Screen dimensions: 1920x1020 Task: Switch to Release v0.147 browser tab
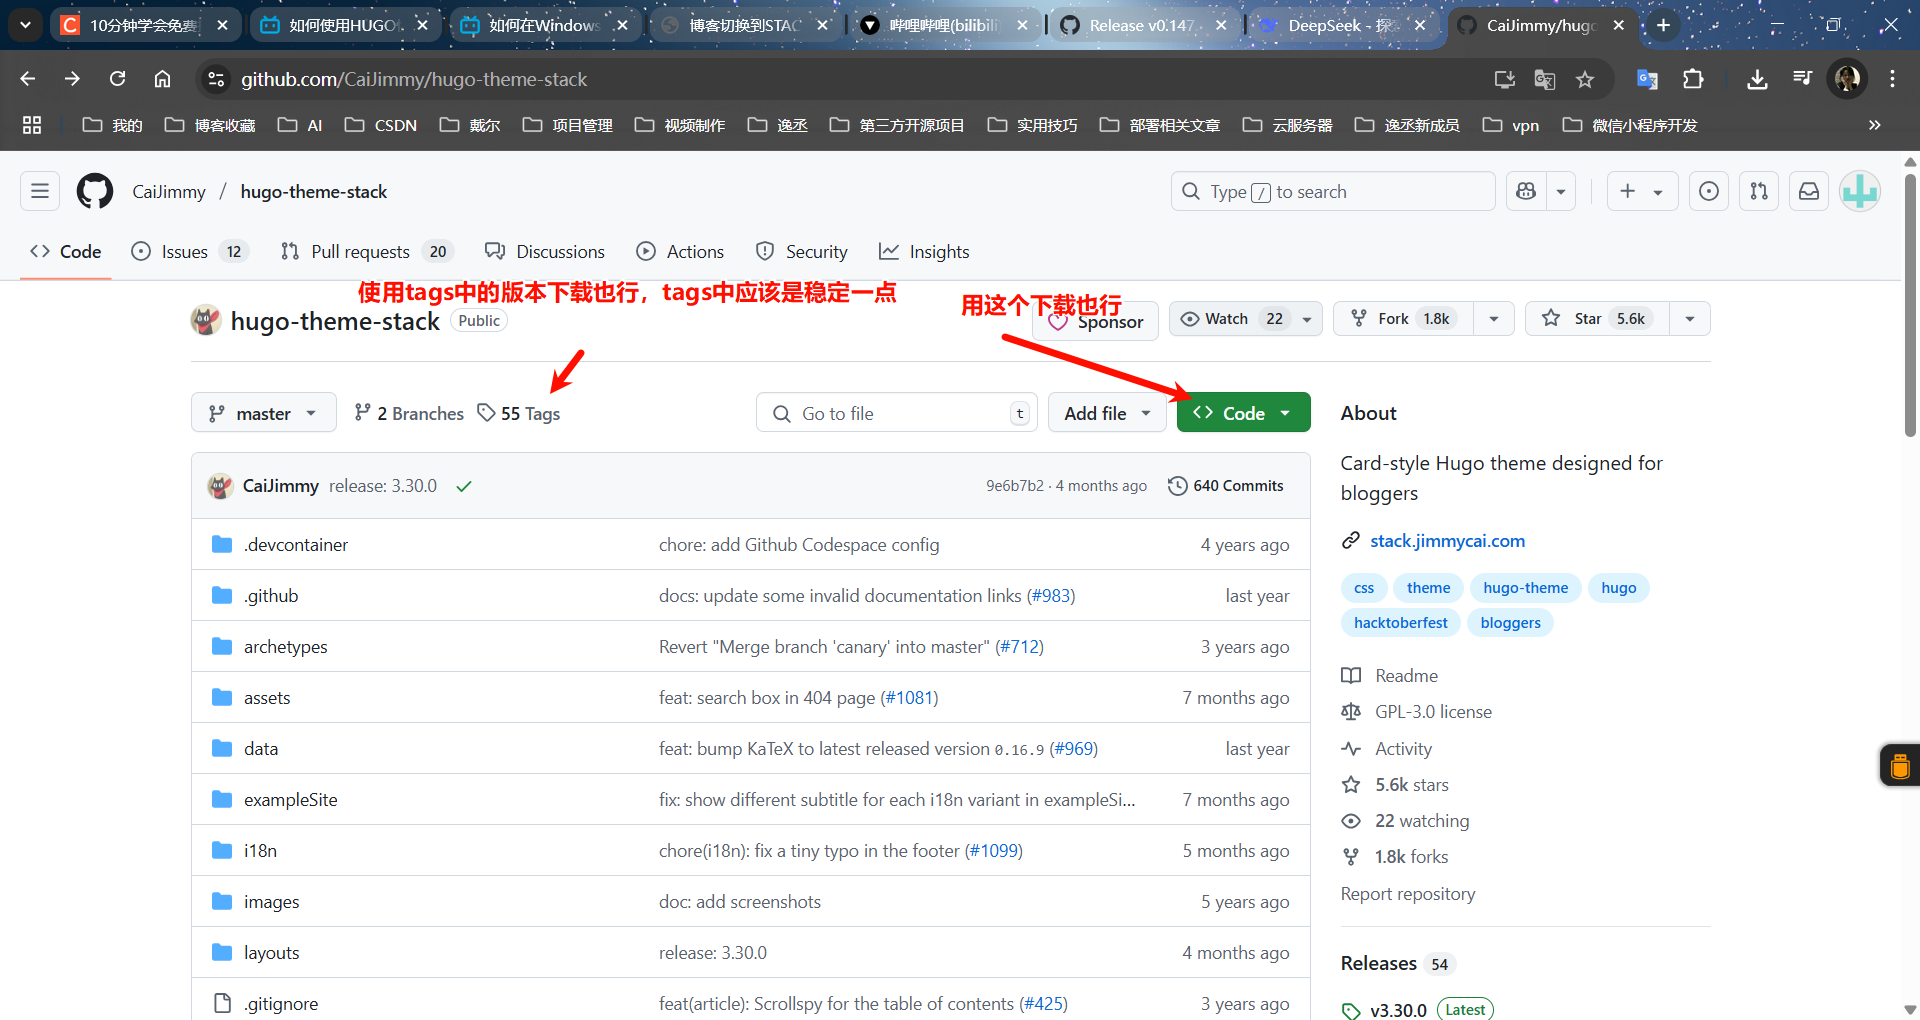pos(1142,25)
